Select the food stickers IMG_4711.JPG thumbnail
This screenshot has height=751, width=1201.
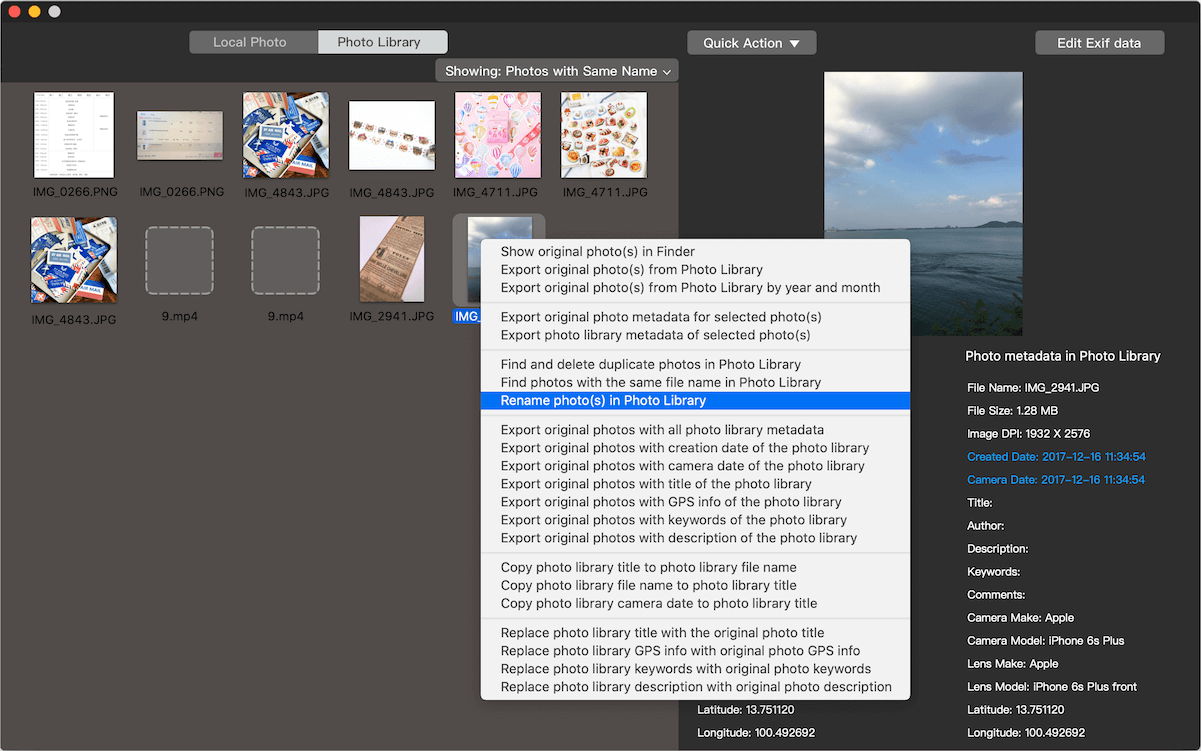tap(604, 135)
